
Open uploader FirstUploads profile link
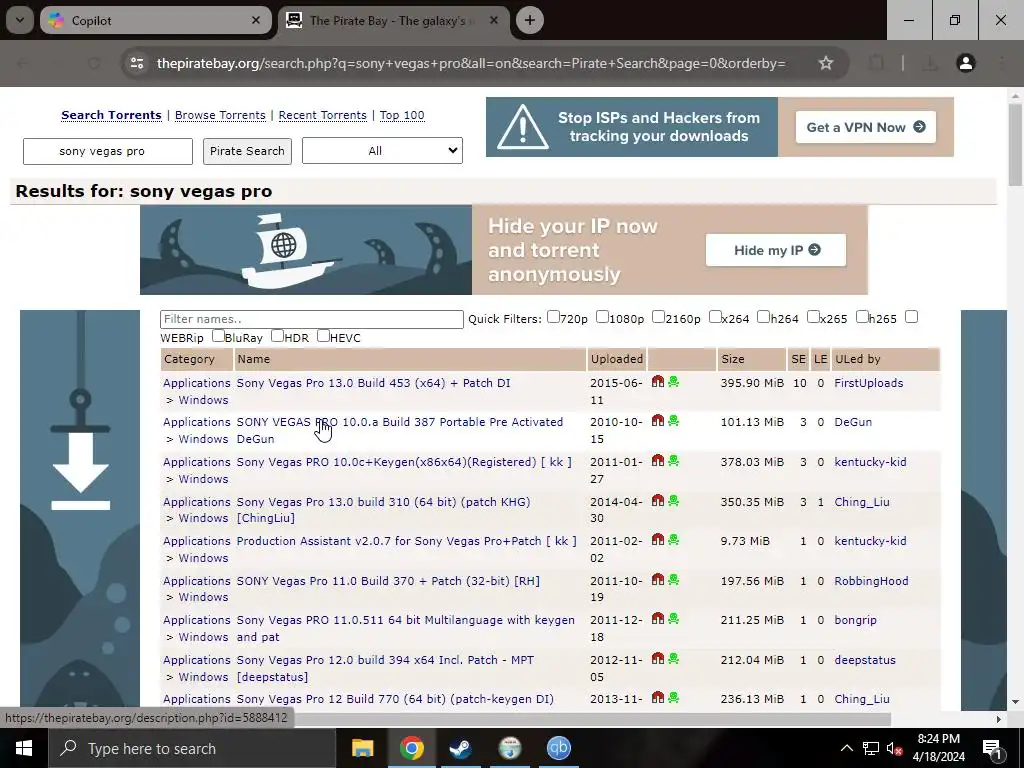869,383
